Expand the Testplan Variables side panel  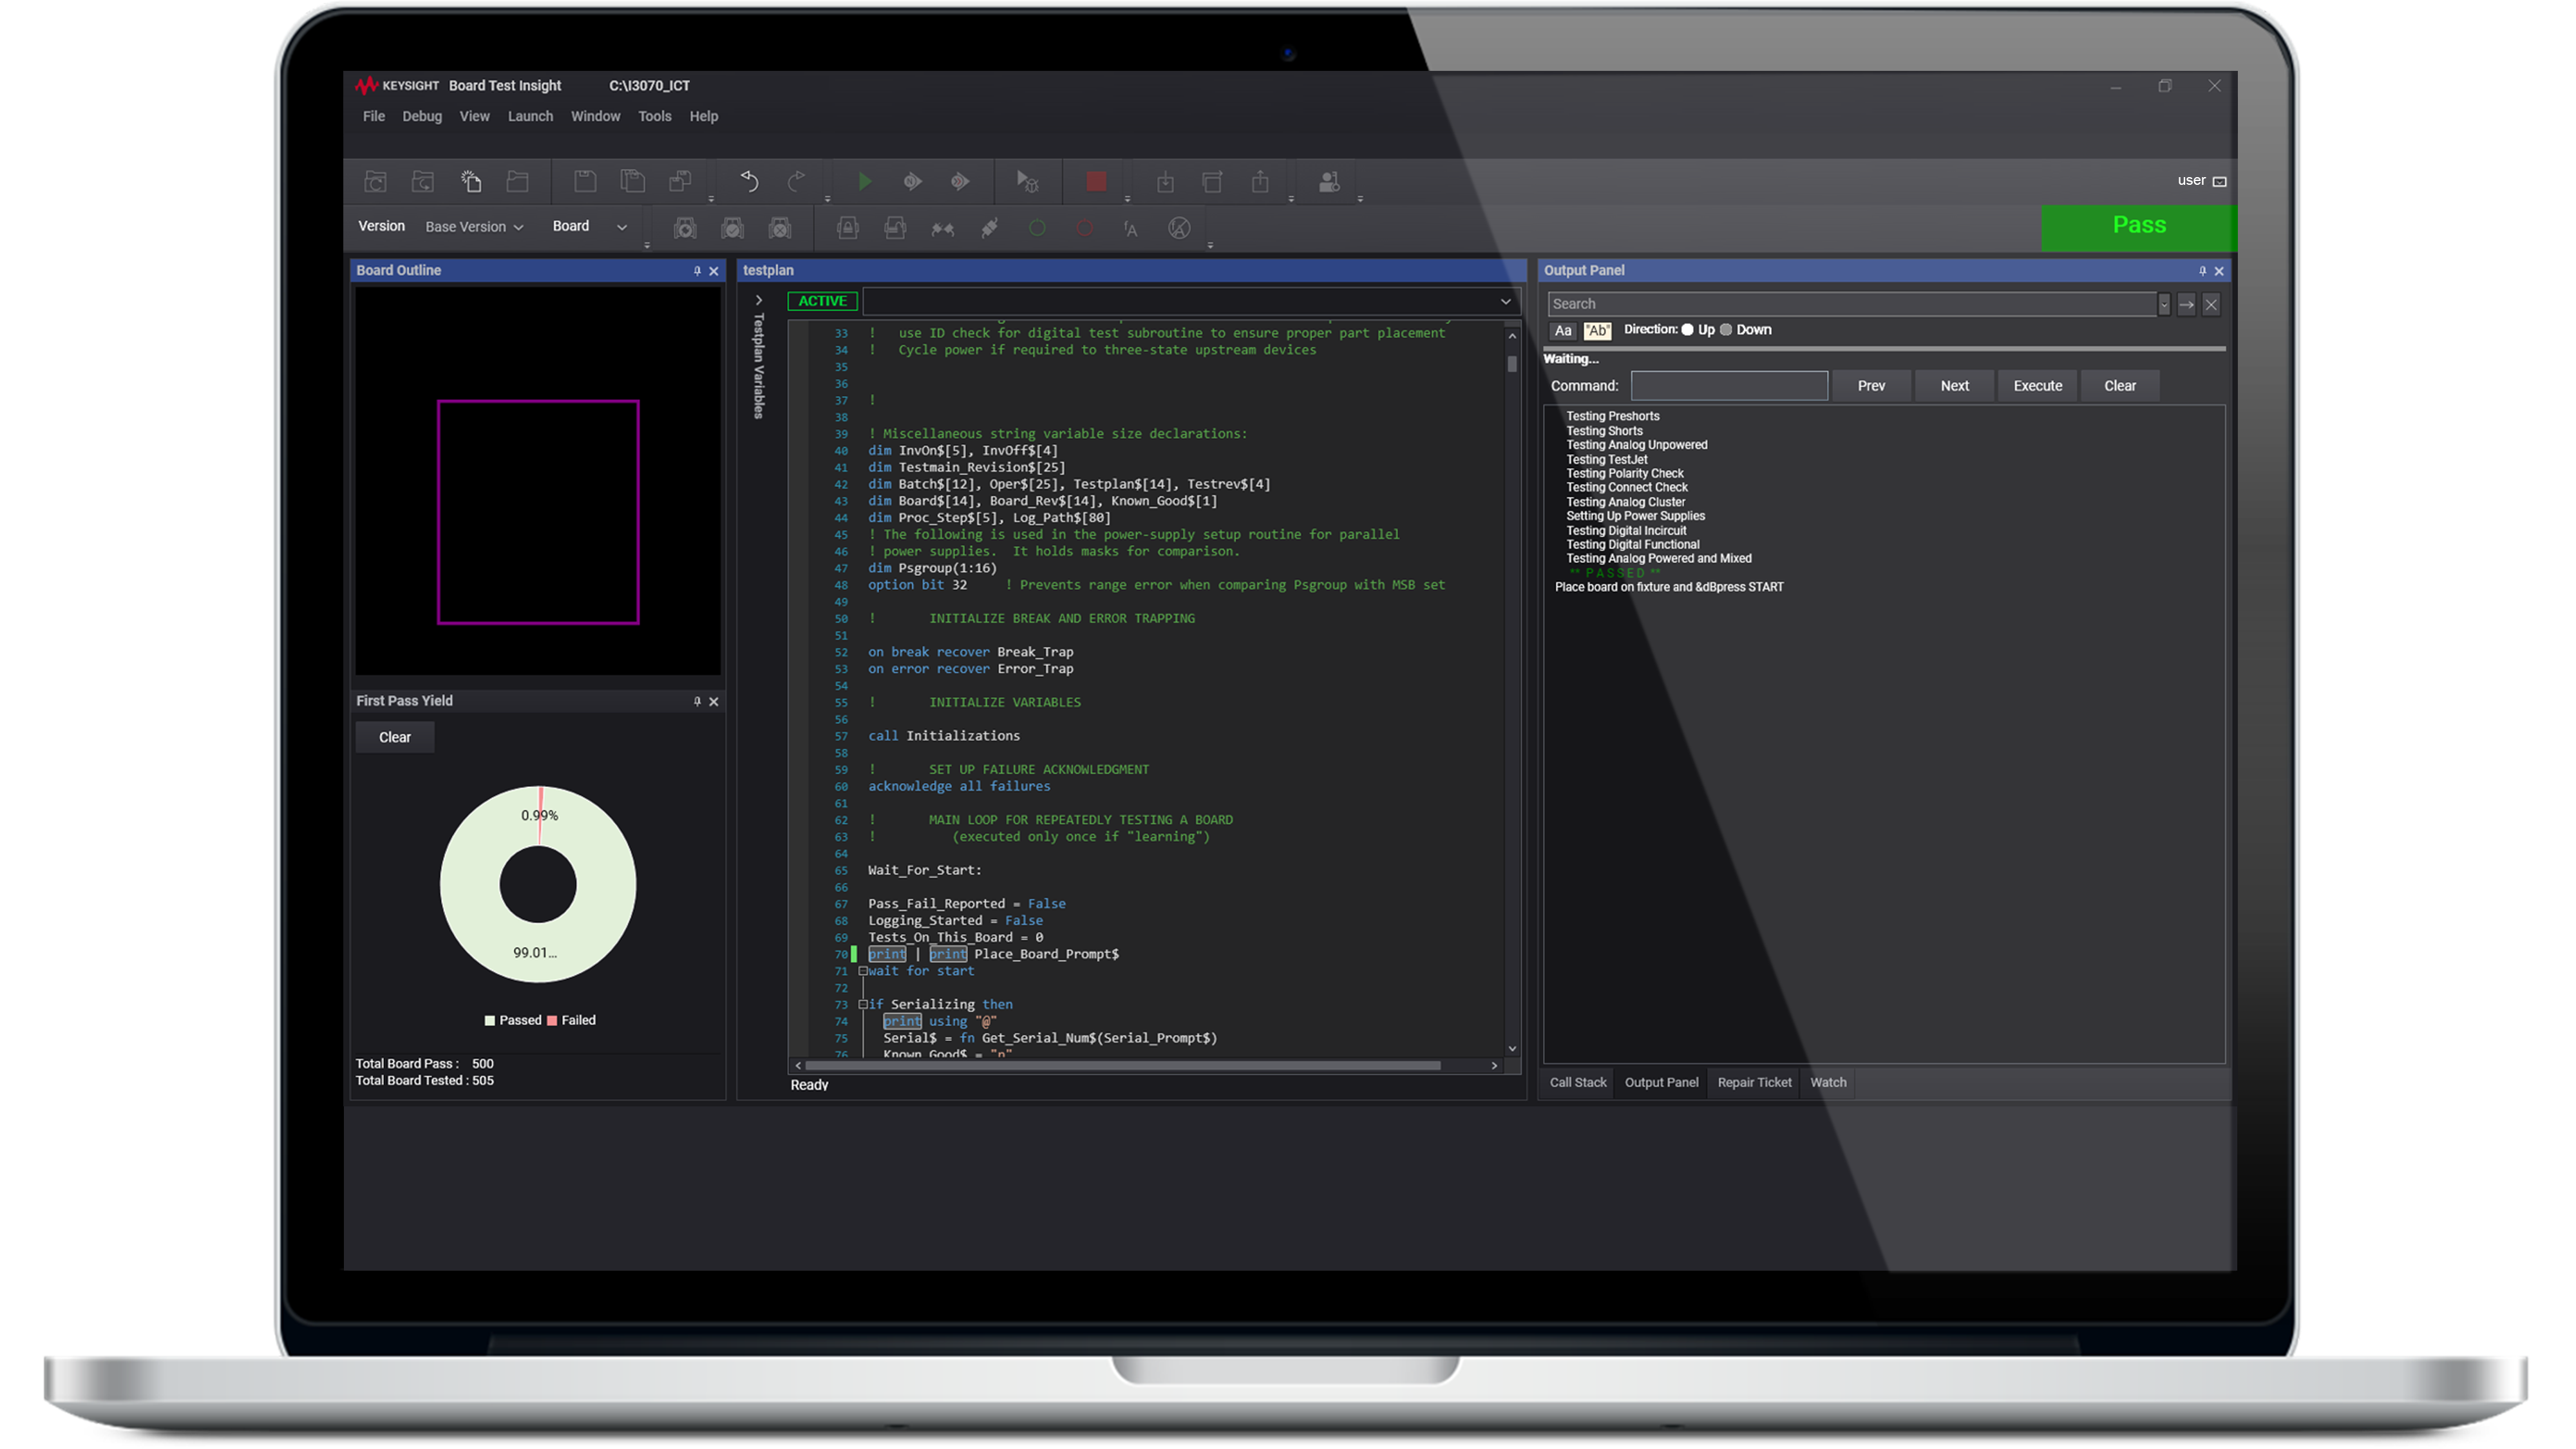point(759,300)
